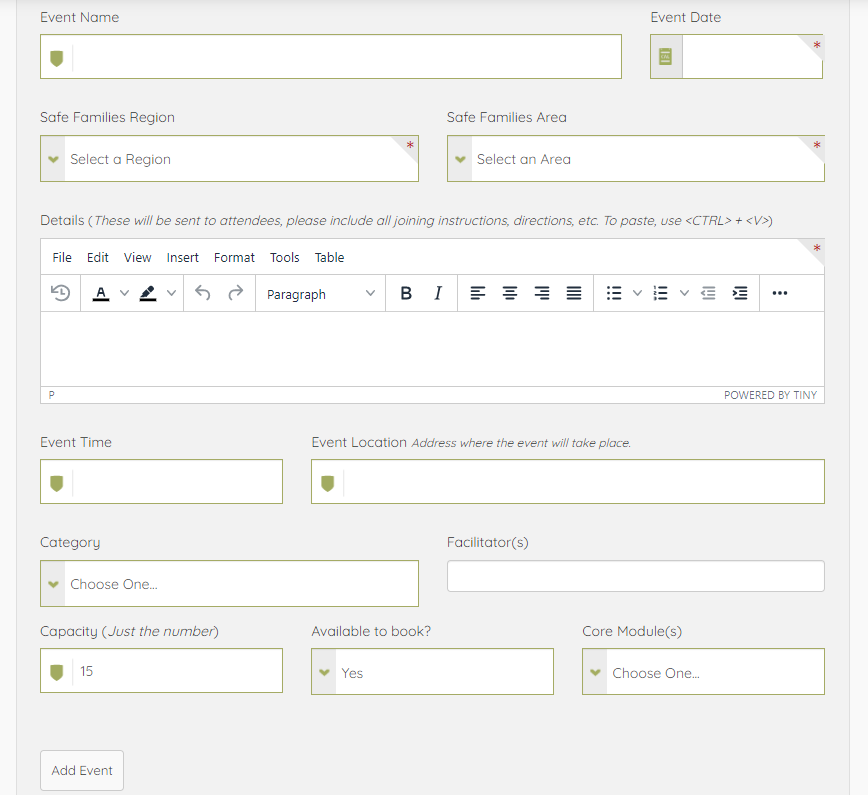Image resolution: width=868 pixels, height=795 pixels.
Task: Increase indent in the editor
Action: click(740, 293)
